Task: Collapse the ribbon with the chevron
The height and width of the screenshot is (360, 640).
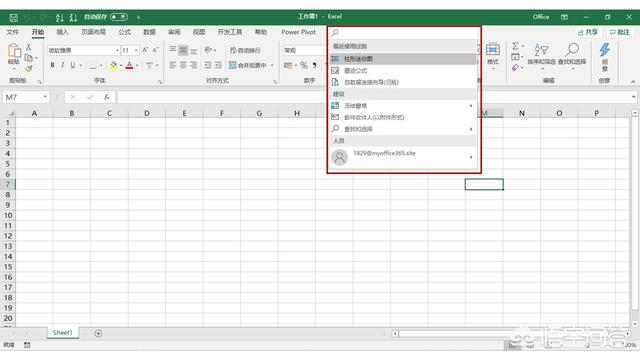Action: [633, 82]
